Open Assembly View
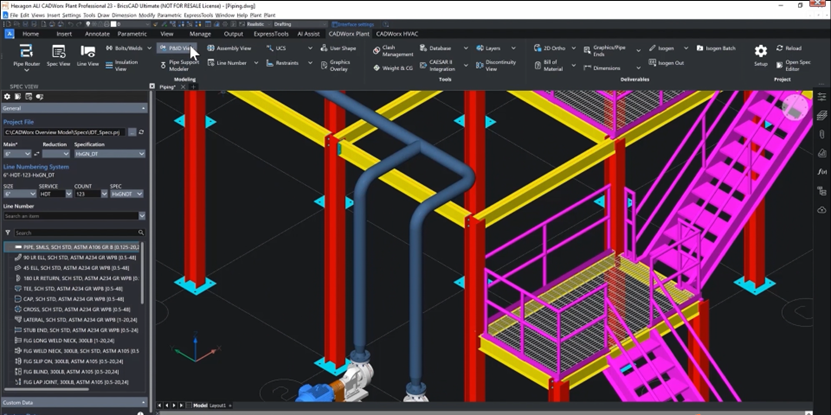831x415 pixels. click(x=229, y=48)
